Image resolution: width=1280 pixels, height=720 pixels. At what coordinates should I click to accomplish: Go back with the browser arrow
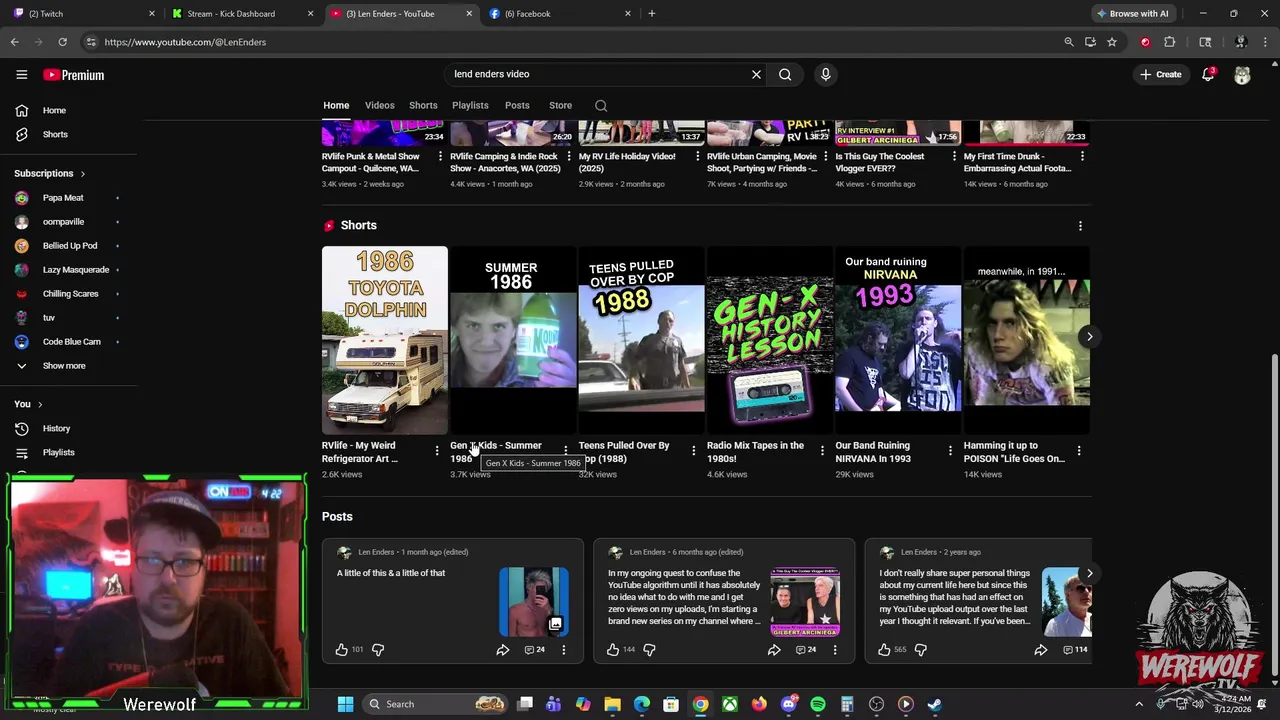click(x=15, y=42)
